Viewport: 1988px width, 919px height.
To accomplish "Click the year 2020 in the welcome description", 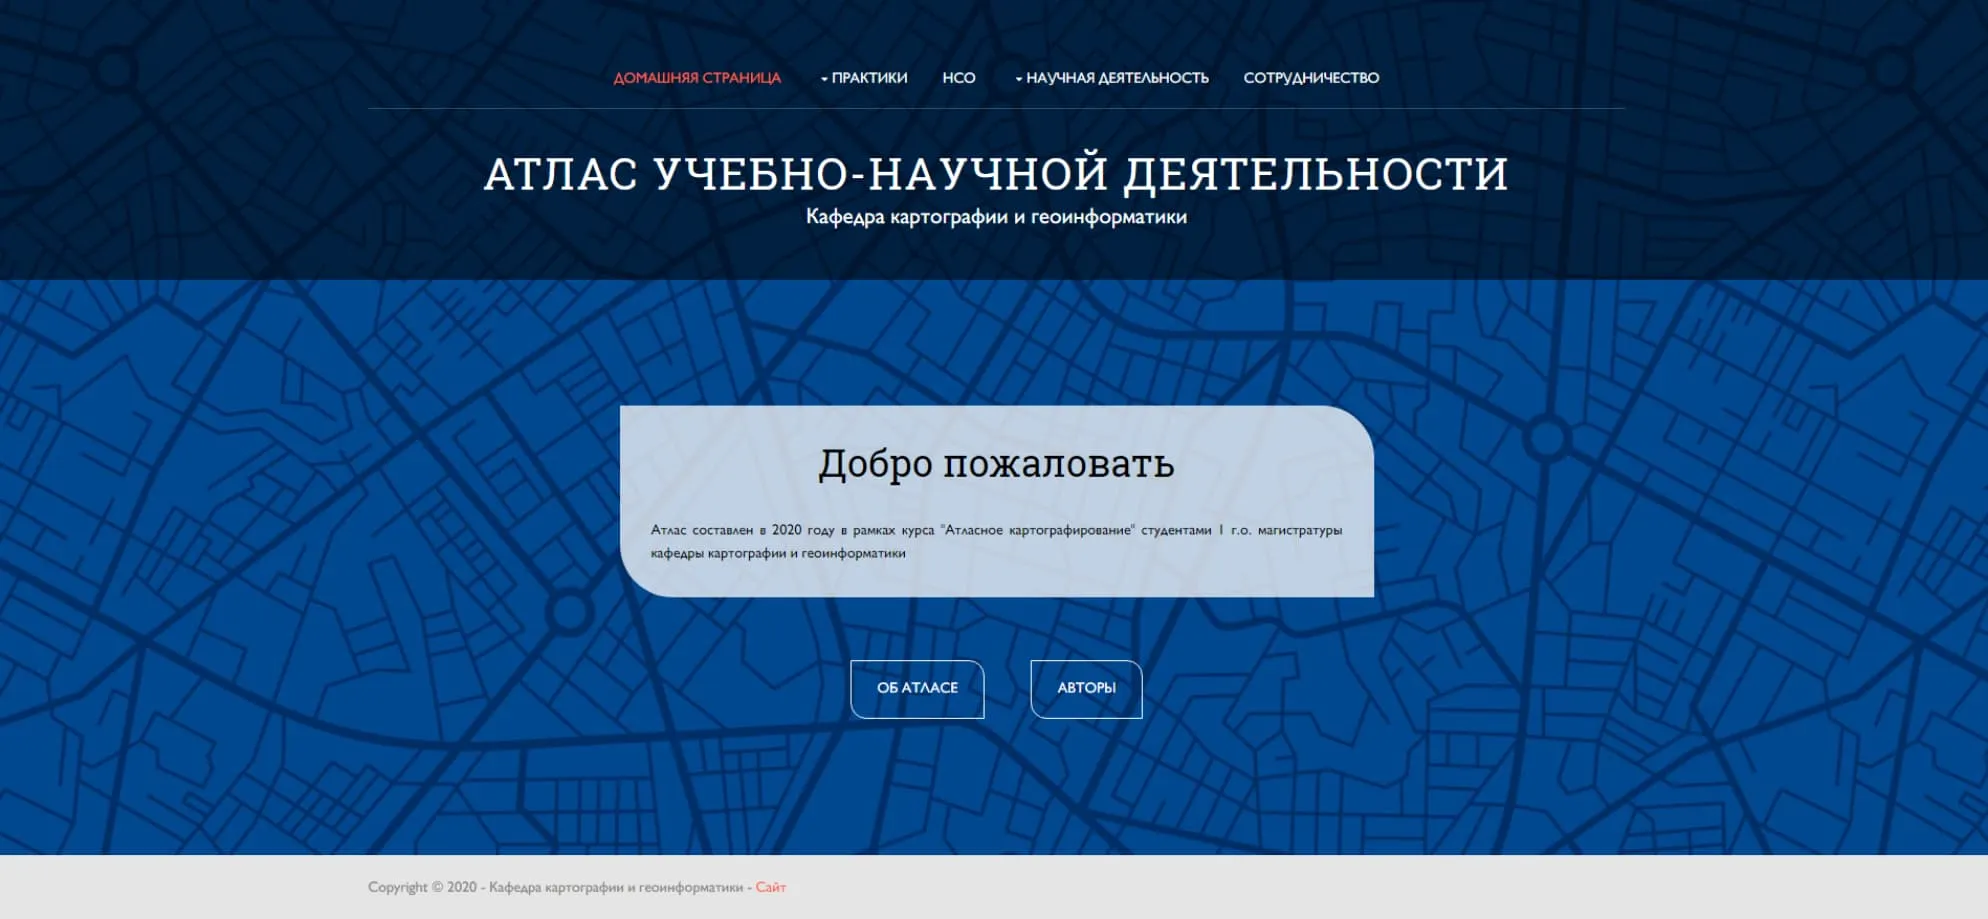I will pyautogui.click(x=786, y=530).
